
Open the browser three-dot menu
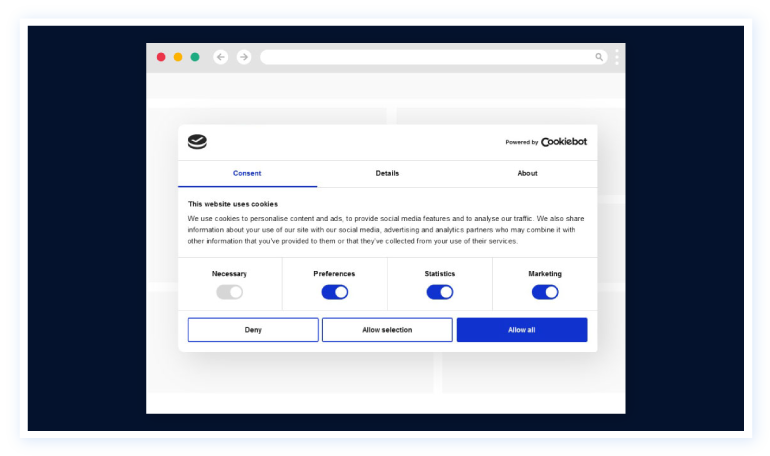pyautogui.click(x=617, y=57)
